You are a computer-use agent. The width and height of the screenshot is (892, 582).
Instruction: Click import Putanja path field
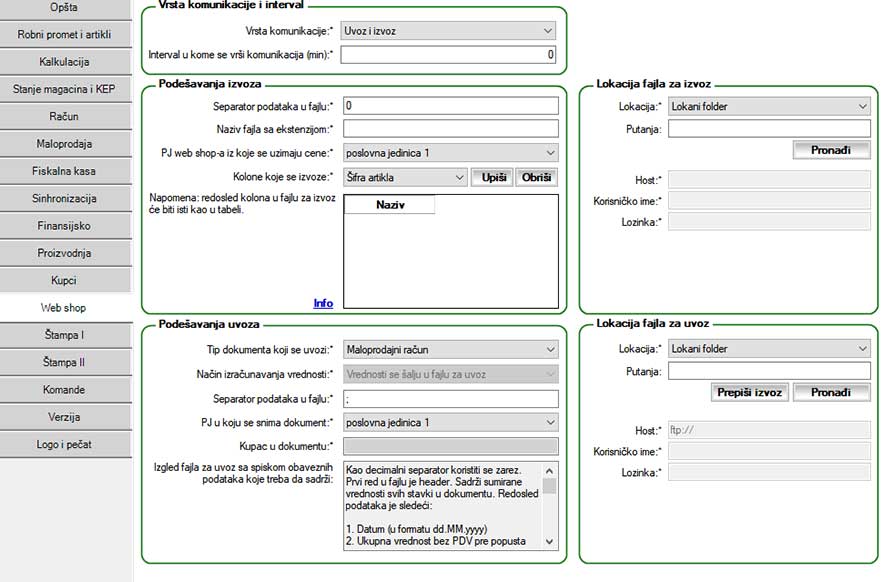tap(769, 371)
